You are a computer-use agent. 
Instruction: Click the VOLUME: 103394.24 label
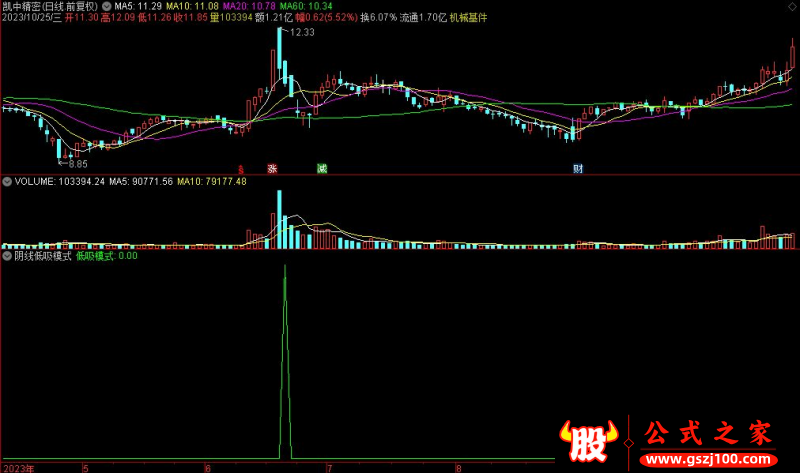click(60, 182)
